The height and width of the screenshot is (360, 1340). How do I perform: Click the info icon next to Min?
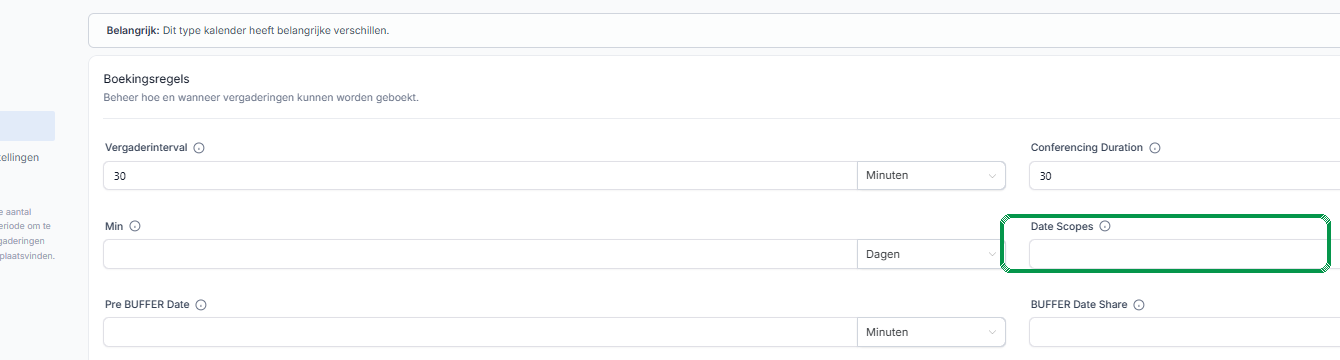135,226
